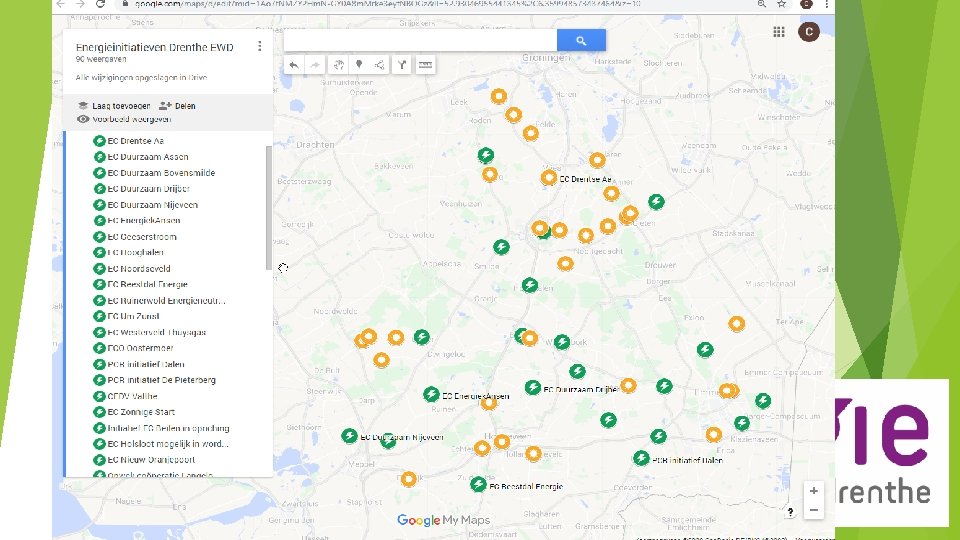This screenshot has width=960, height=540.
Task: Select the measure distances ruler tool
Action: pyautogui.click(x=426, y=65)
